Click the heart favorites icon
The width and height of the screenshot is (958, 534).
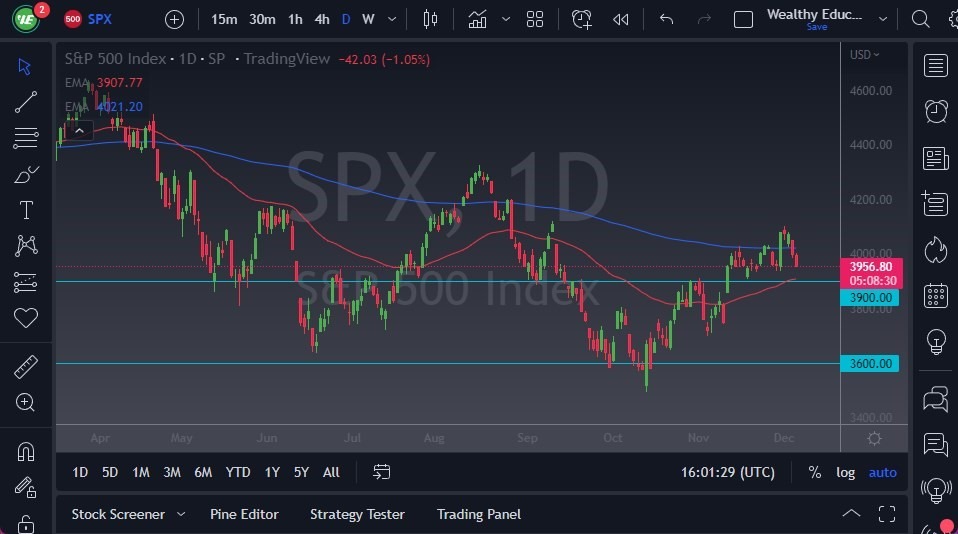tap(26, 318)
